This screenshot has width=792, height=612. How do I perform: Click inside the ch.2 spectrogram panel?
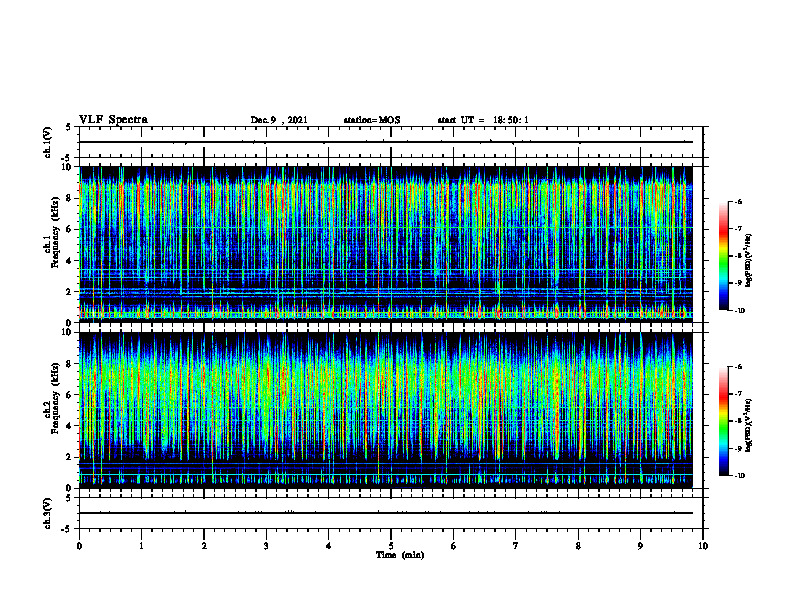coord(386,410)
